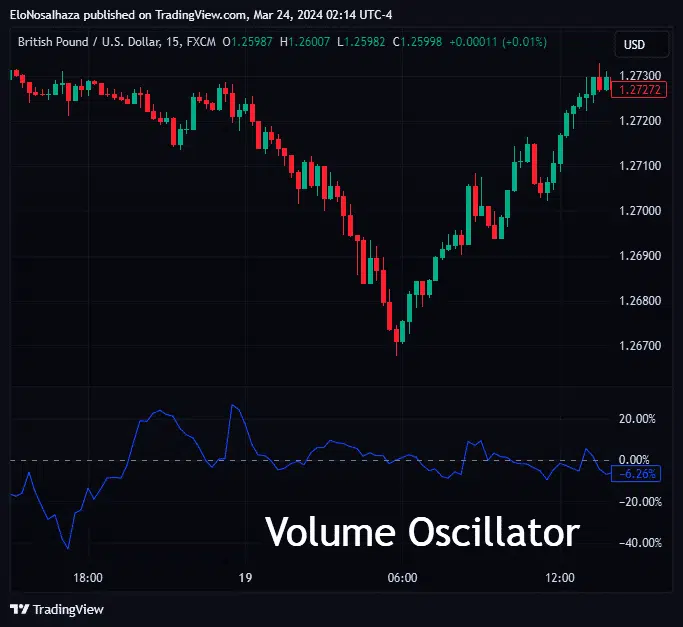Click the blue -6.26% oscillator value tag
683x627 pixels.
pyautogui.click(x=637, y=474)
